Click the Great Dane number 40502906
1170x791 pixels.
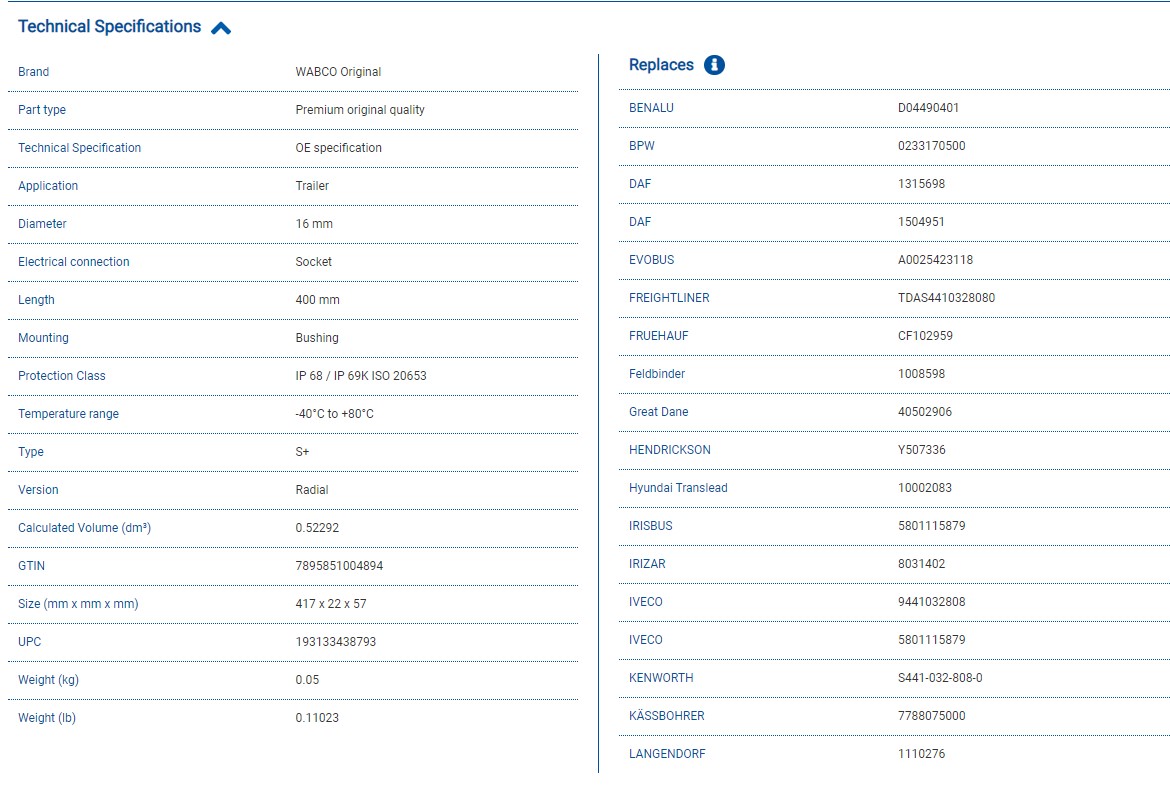point(925,412)
